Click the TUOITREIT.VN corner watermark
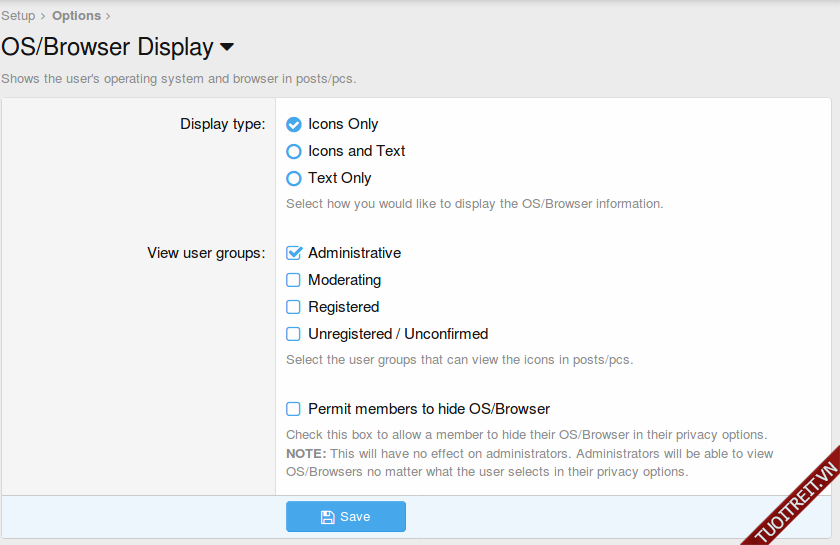This screenshot has width=840, height=545. point(795,496)
